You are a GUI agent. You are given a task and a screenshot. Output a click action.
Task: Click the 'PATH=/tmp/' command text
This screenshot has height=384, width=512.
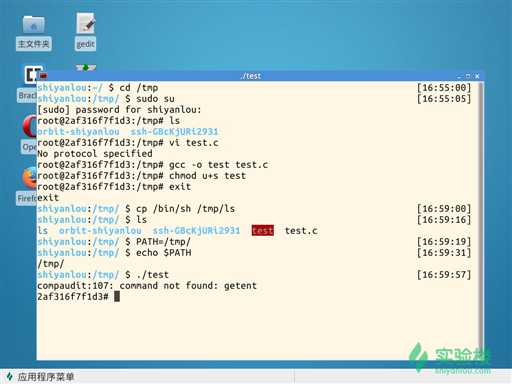point(163,242)
